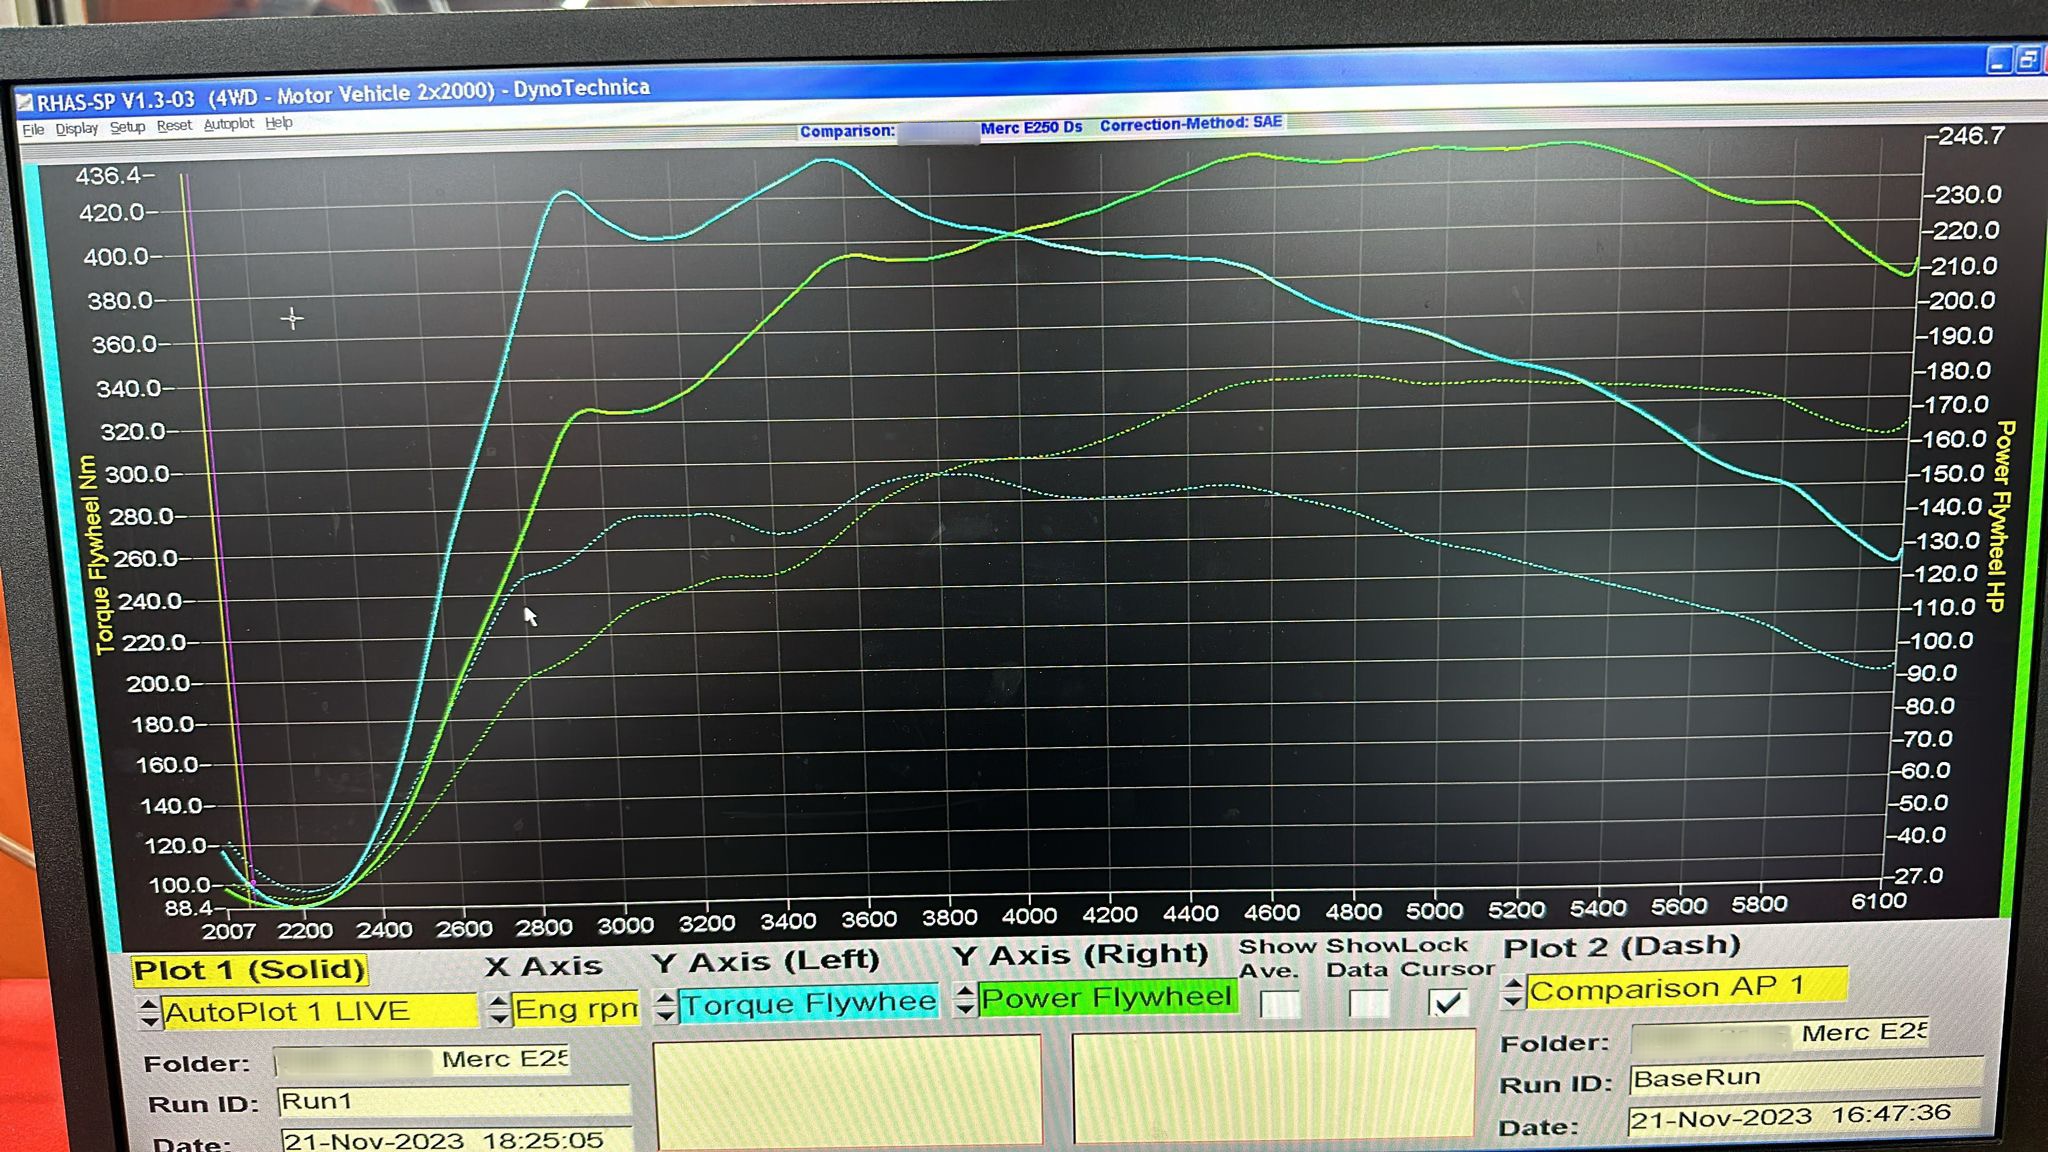Click down arrow beside Power Flywheel selector

click(965, 1008)
